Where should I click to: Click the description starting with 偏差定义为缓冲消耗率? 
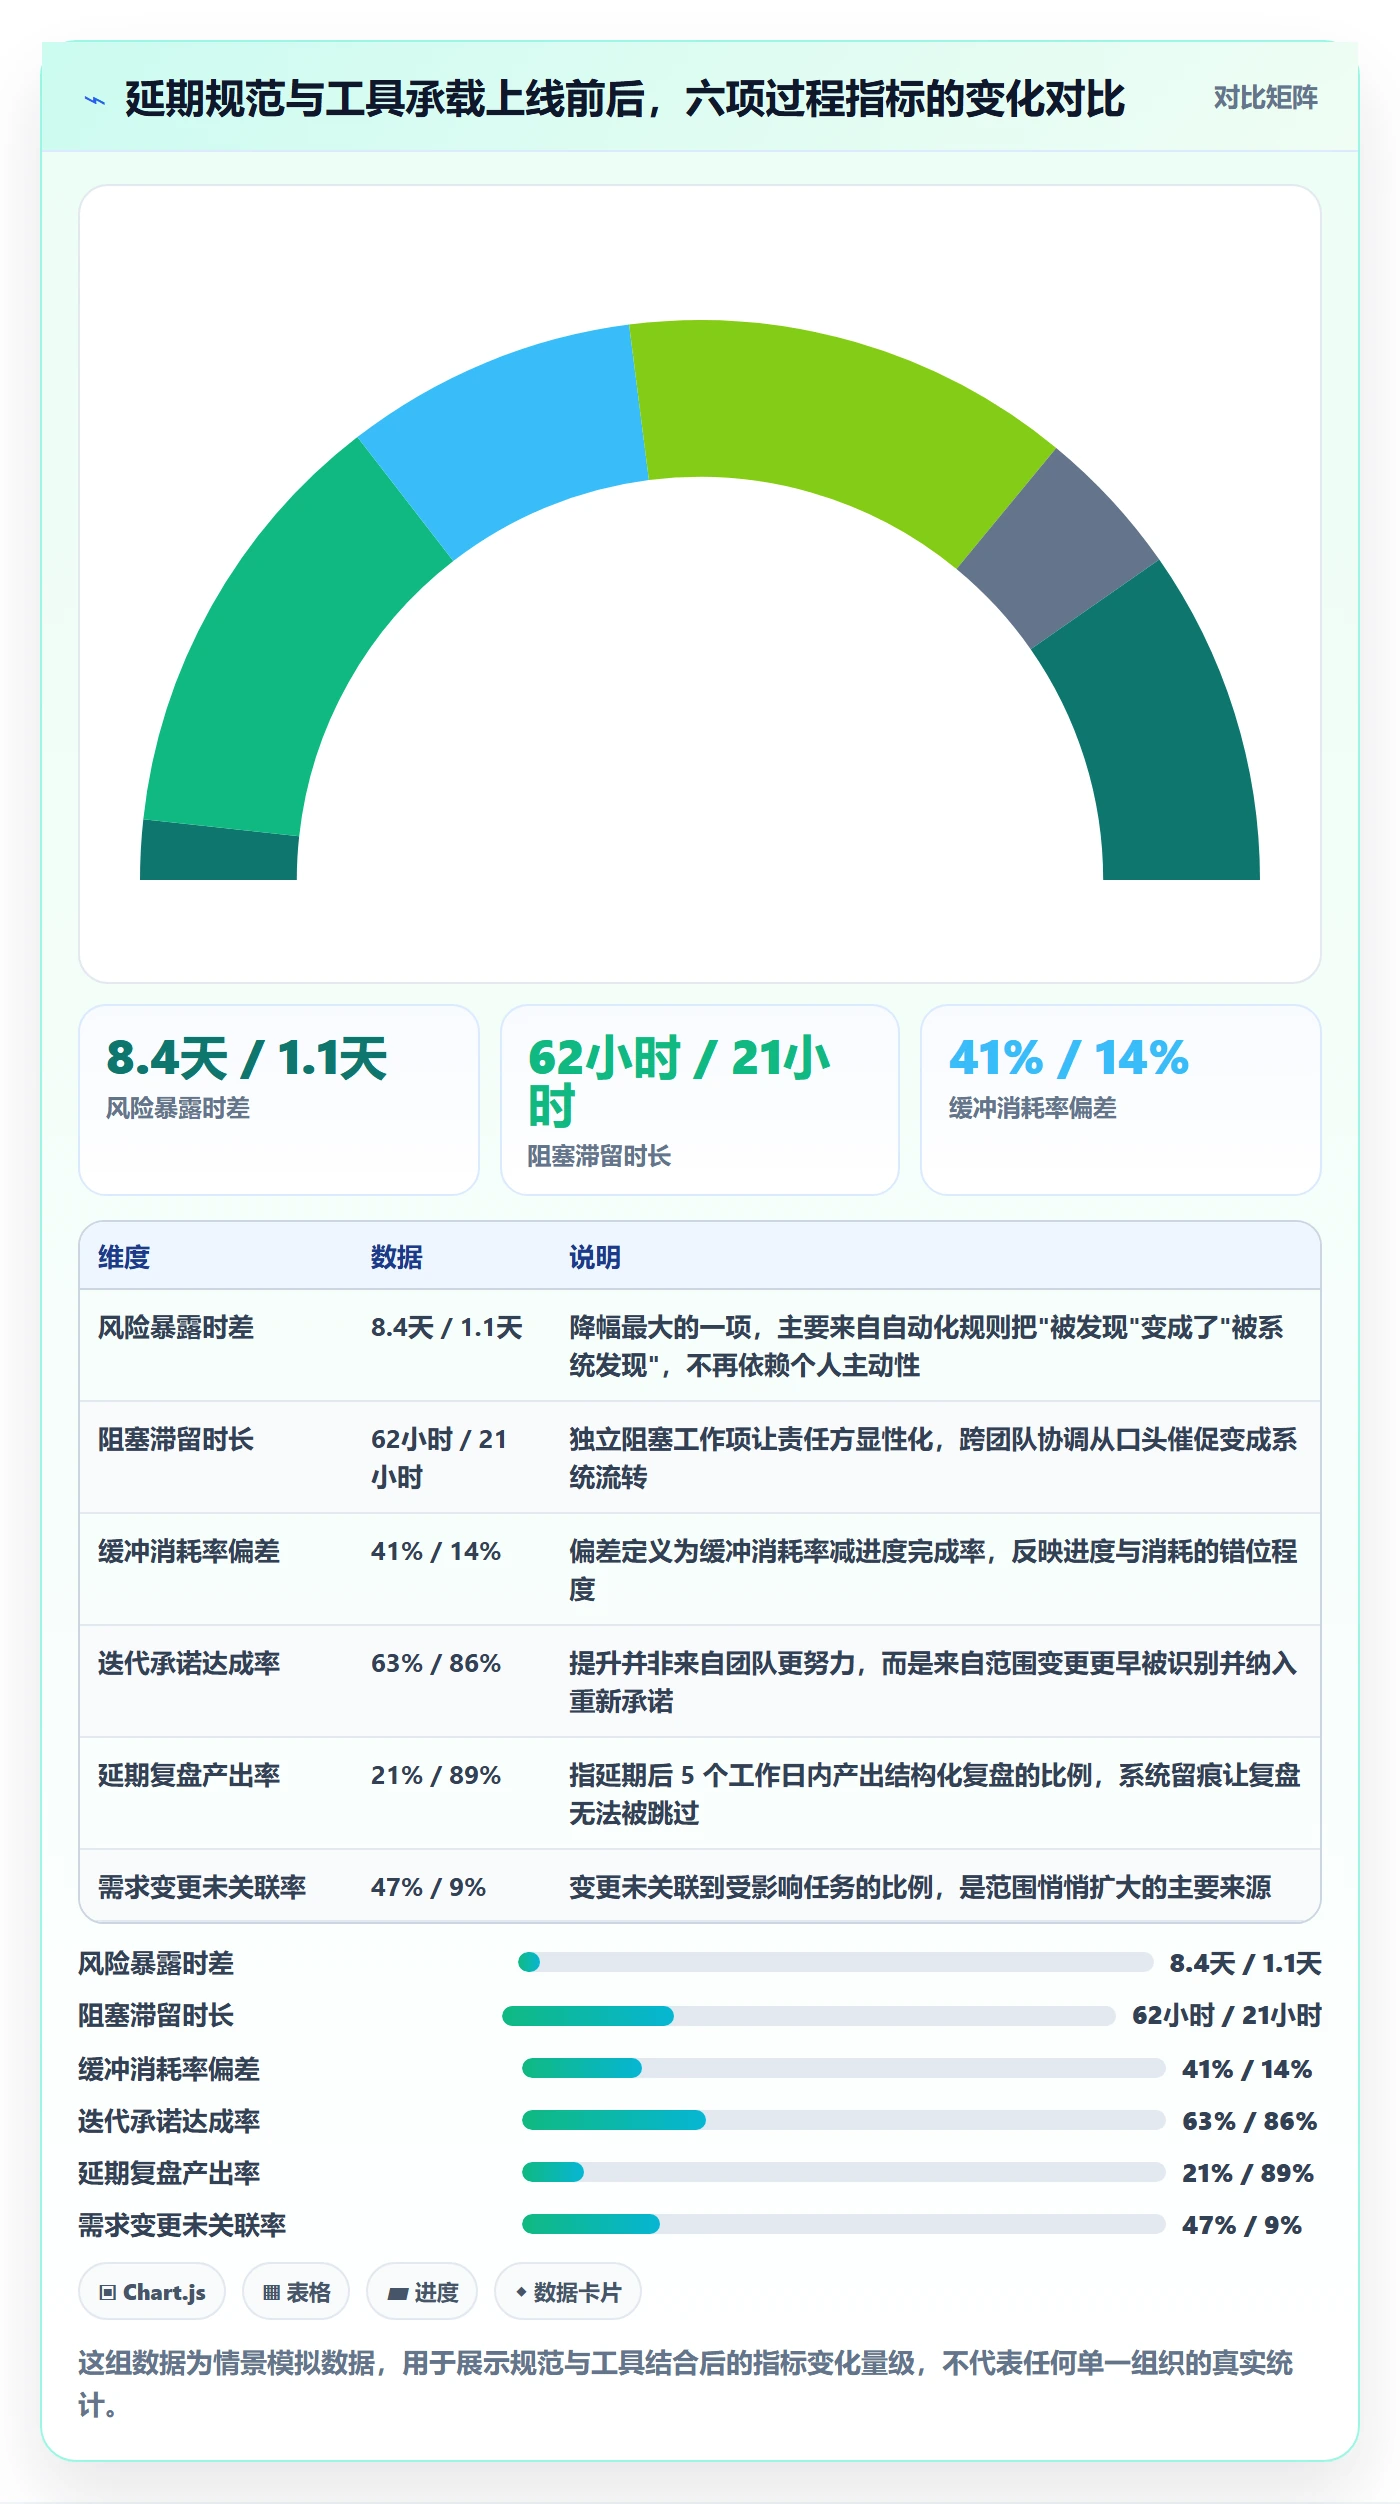point(933,1570)
